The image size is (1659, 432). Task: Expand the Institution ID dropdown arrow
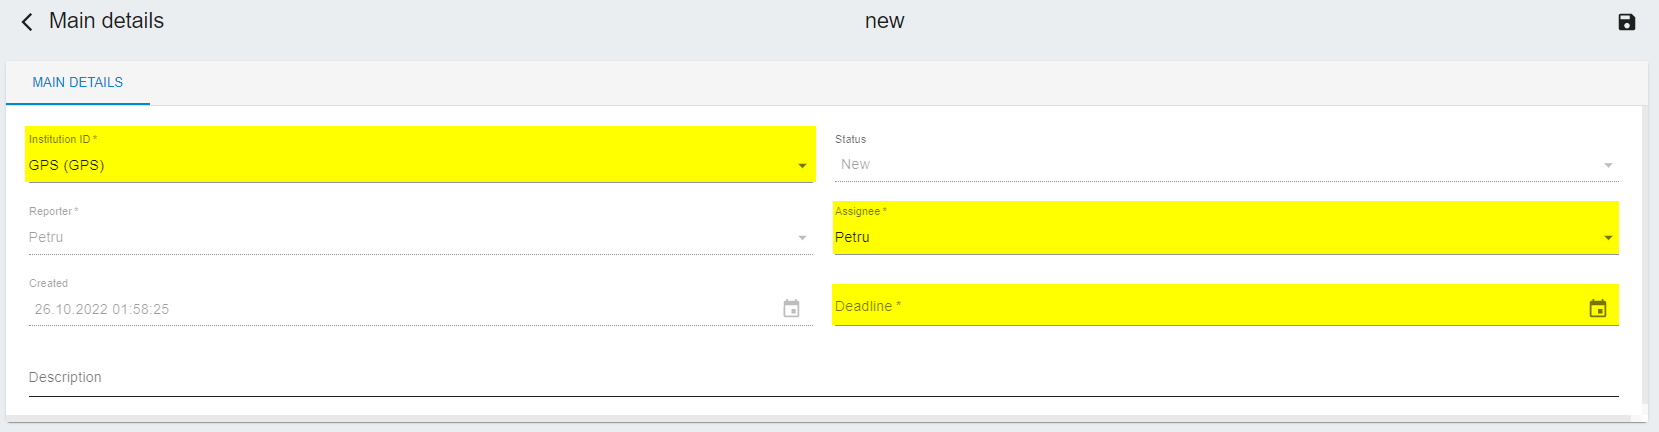click(802, 166)
